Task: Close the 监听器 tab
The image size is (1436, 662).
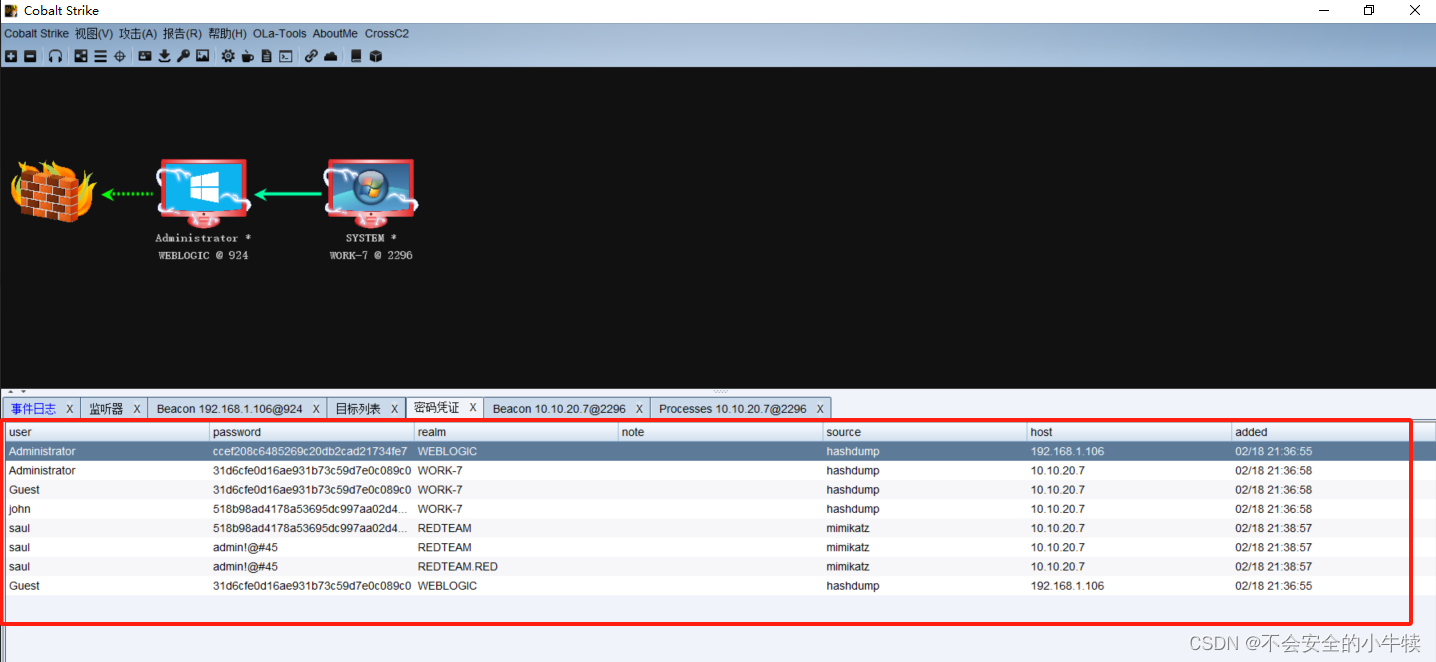Action: (137, 409)
